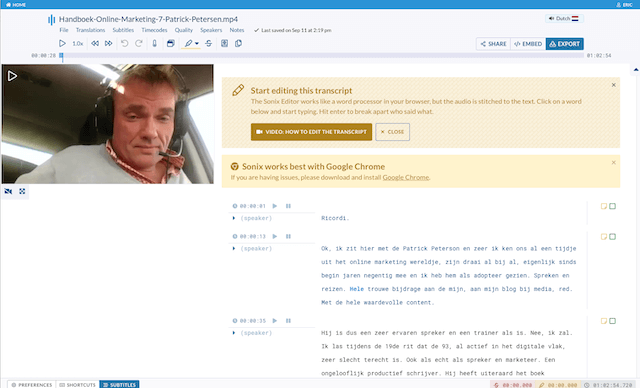640x388 pixels.
Task: Play the video using the overlay play icon
Action: click(12, 76)
